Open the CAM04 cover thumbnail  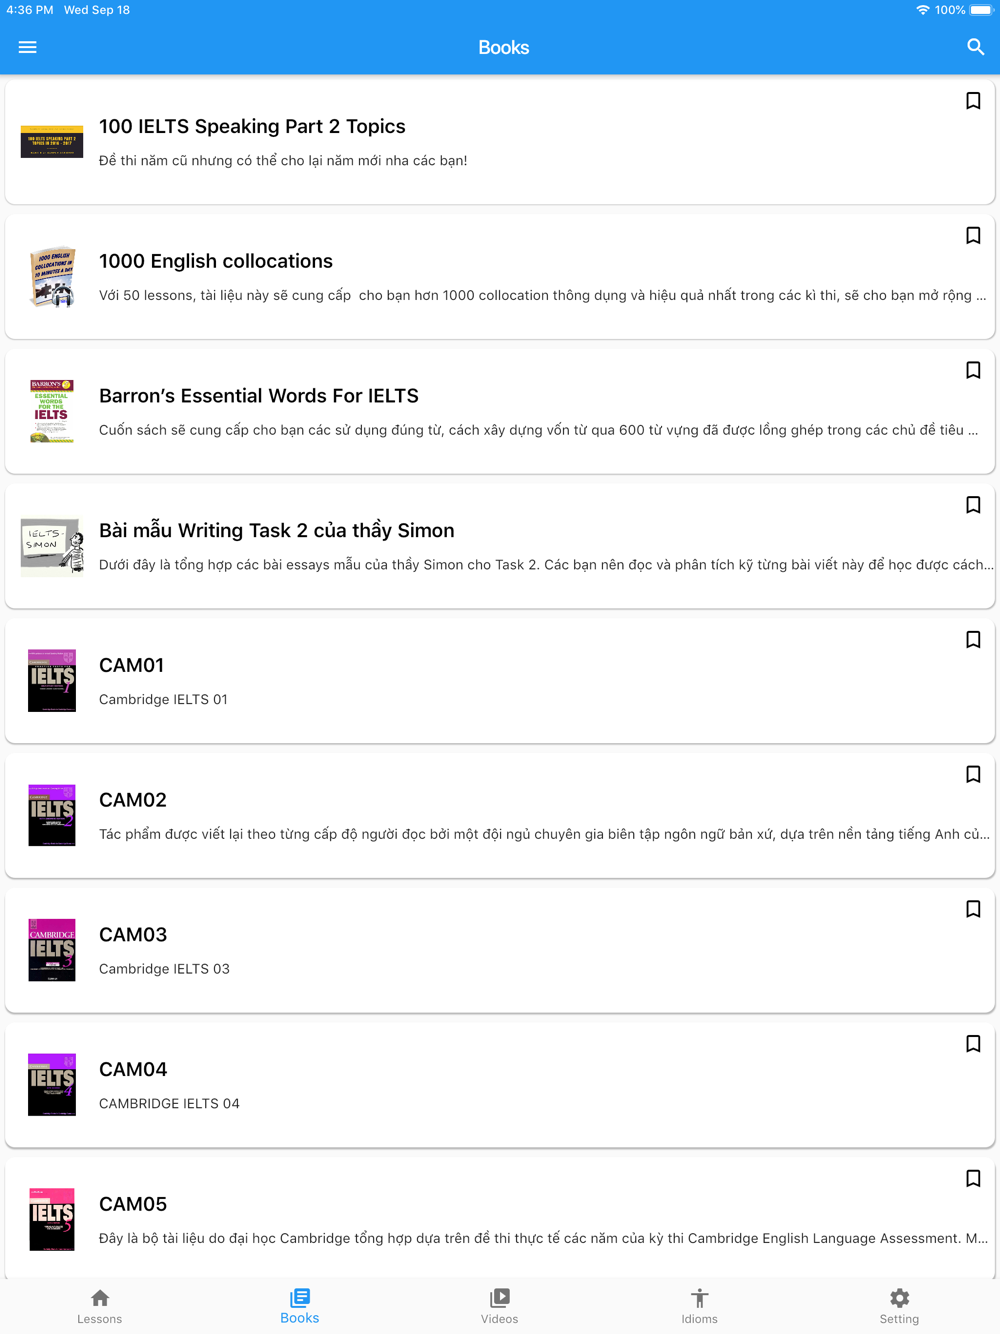click(x=52, y=1084)
